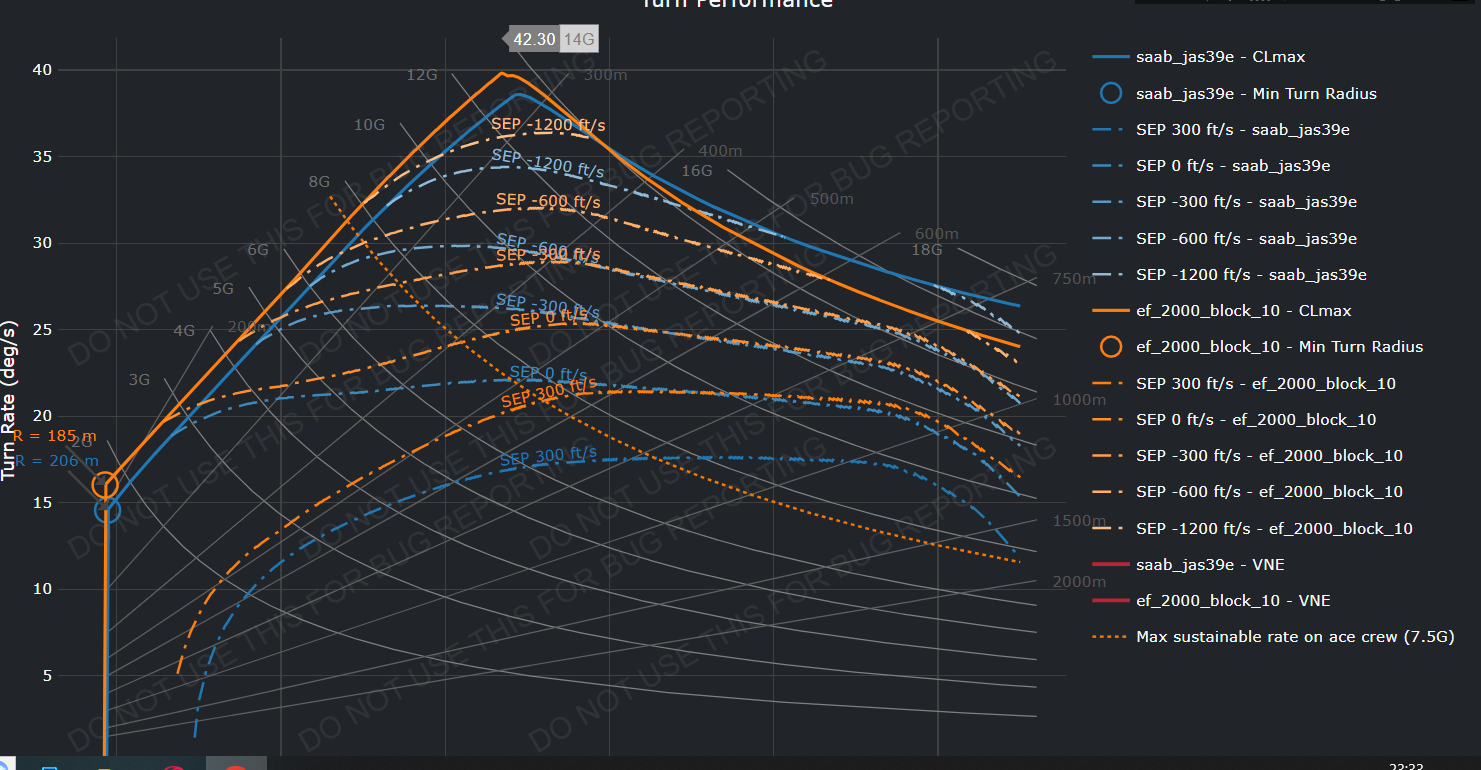Click the 'R = 185 m' annotation on chart
This screenshot has height=770, width=1481.
(x=55, y=436)
